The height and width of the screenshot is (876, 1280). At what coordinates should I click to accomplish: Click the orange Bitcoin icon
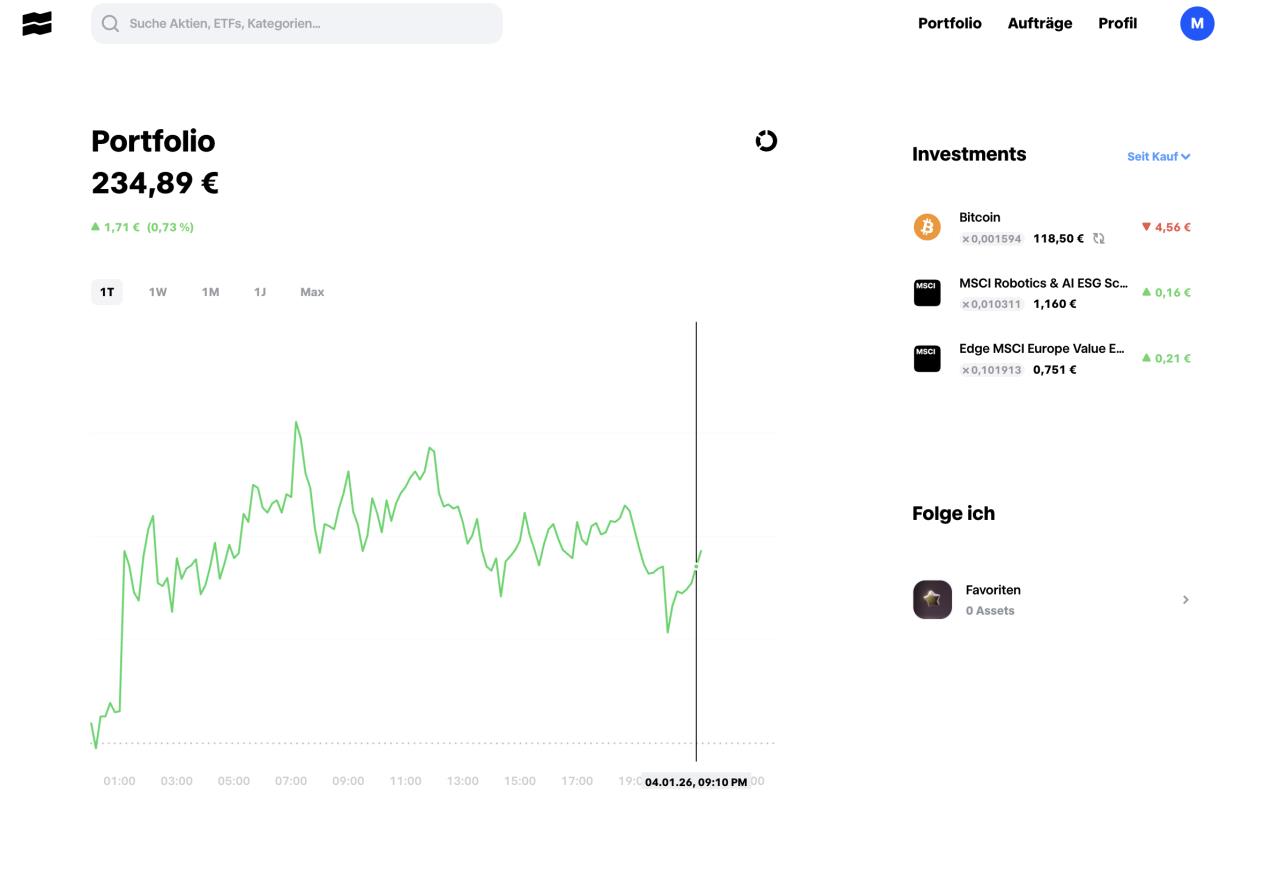point(927,227)
